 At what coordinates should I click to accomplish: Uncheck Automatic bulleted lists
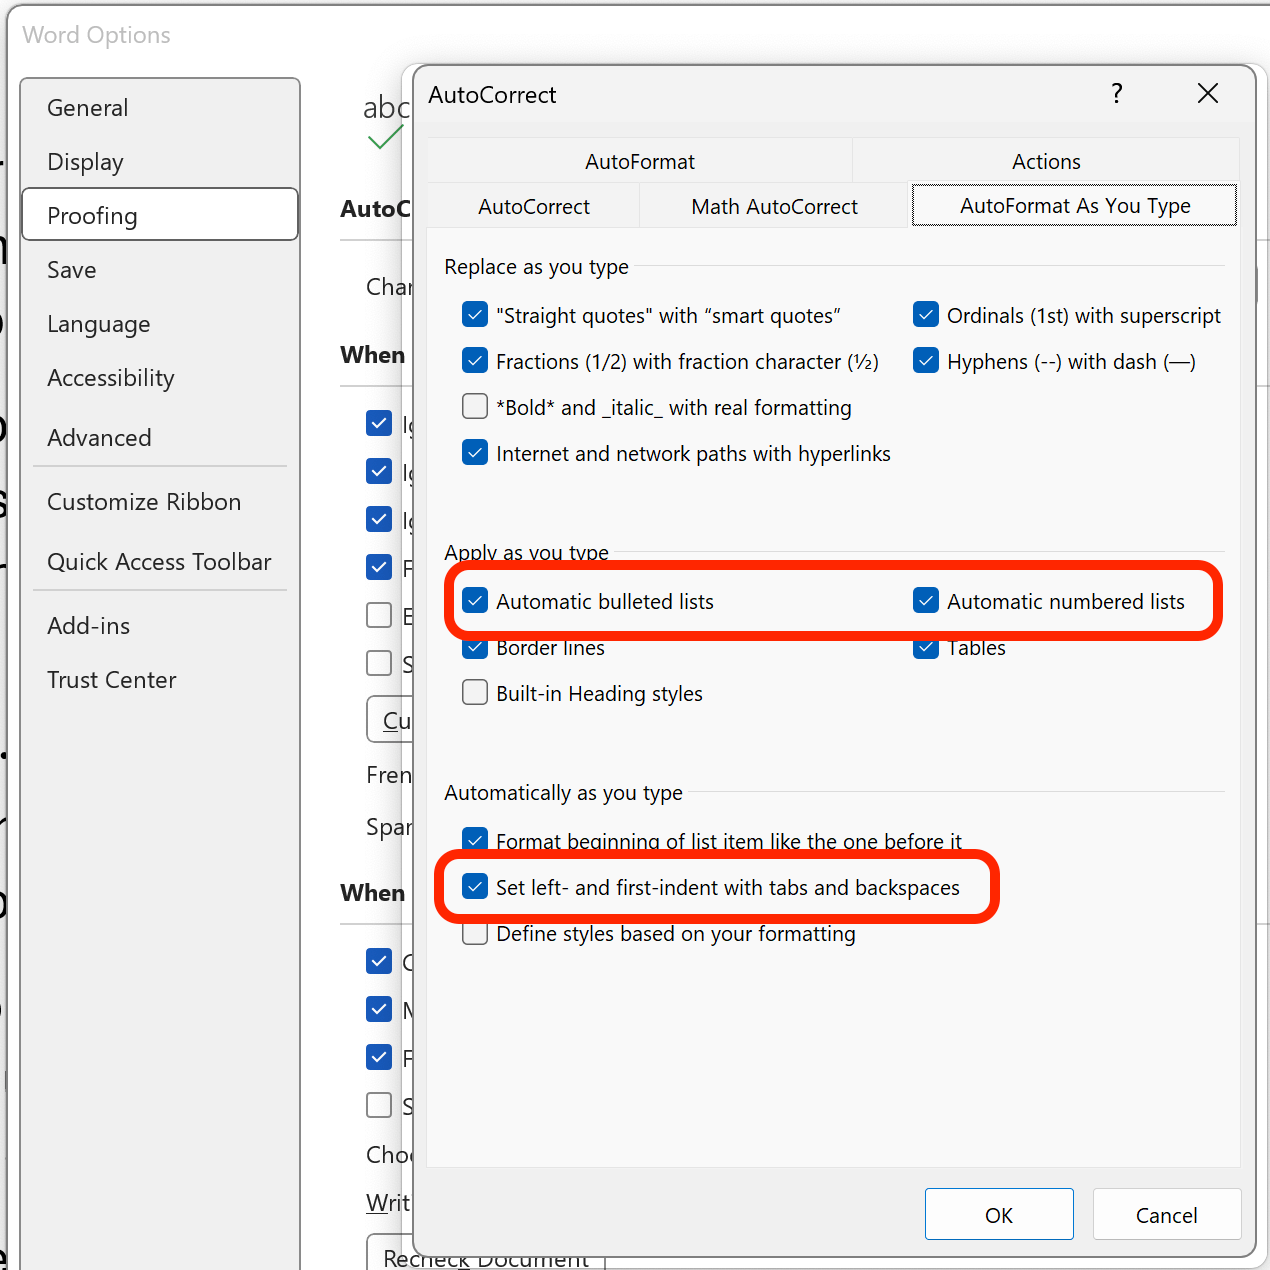(x=475, y=600)
